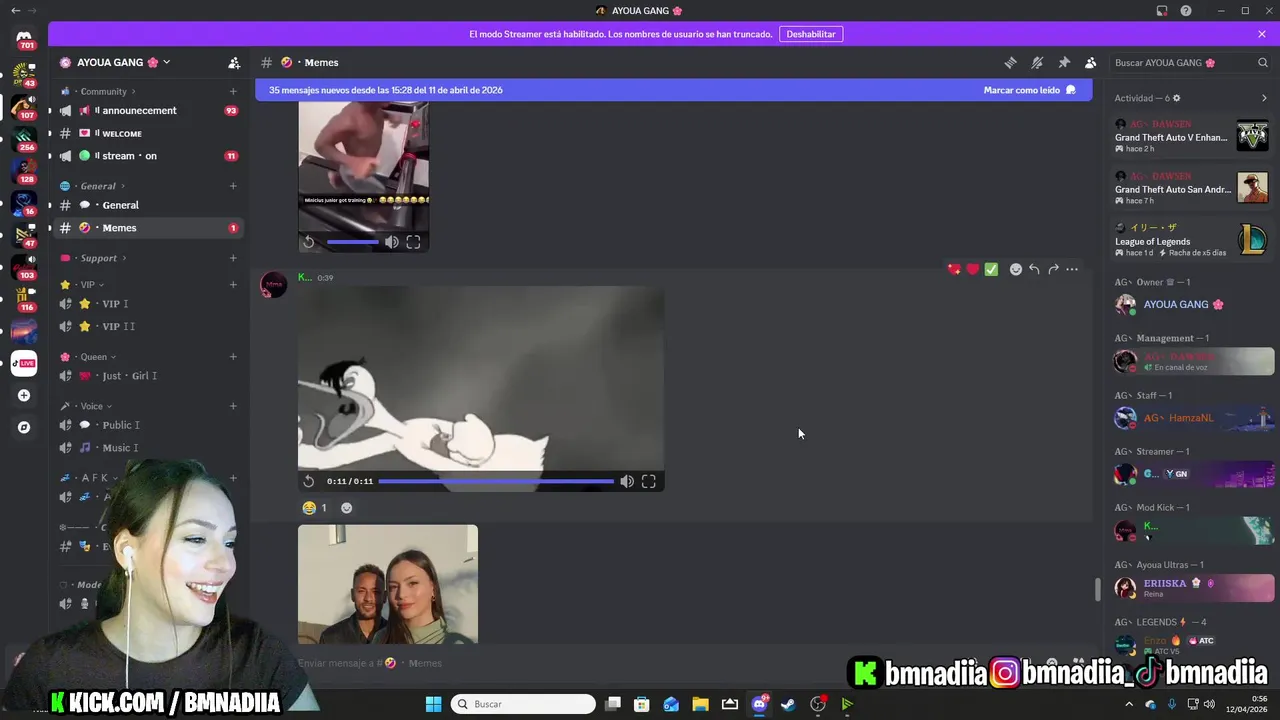Add channel in VIP category plus
This screenshot has height=720, width=1280.
(x=233, y=285)
